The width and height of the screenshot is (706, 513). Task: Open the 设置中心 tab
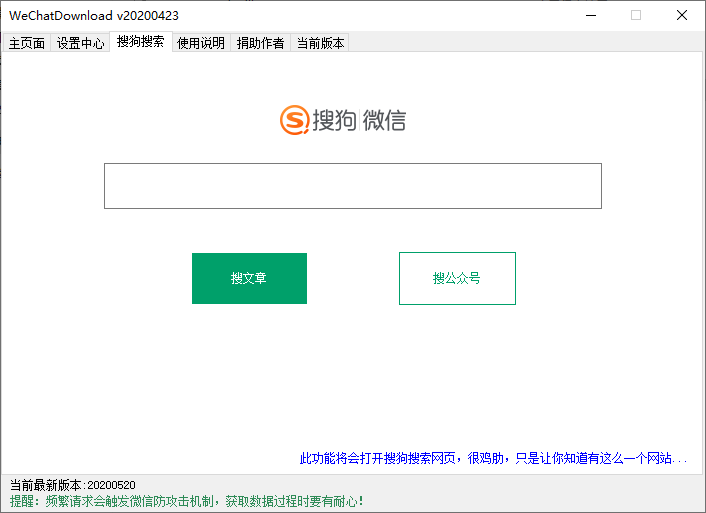(80, 43)
